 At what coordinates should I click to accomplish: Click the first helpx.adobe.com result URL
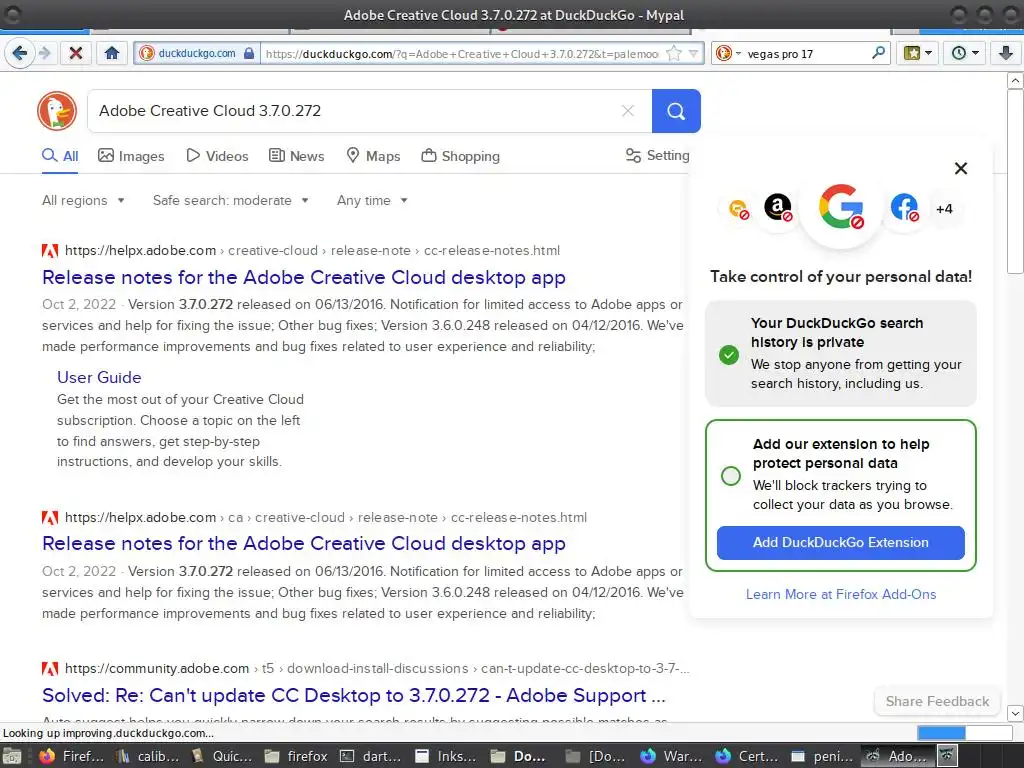[x=312, y=251]
